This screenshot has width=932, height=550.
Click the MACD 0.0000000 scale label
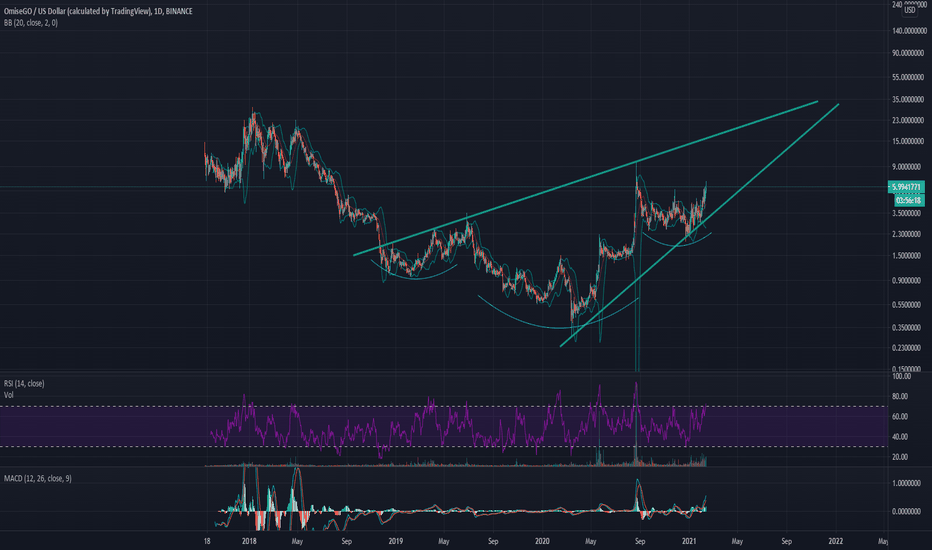[906, 511]
